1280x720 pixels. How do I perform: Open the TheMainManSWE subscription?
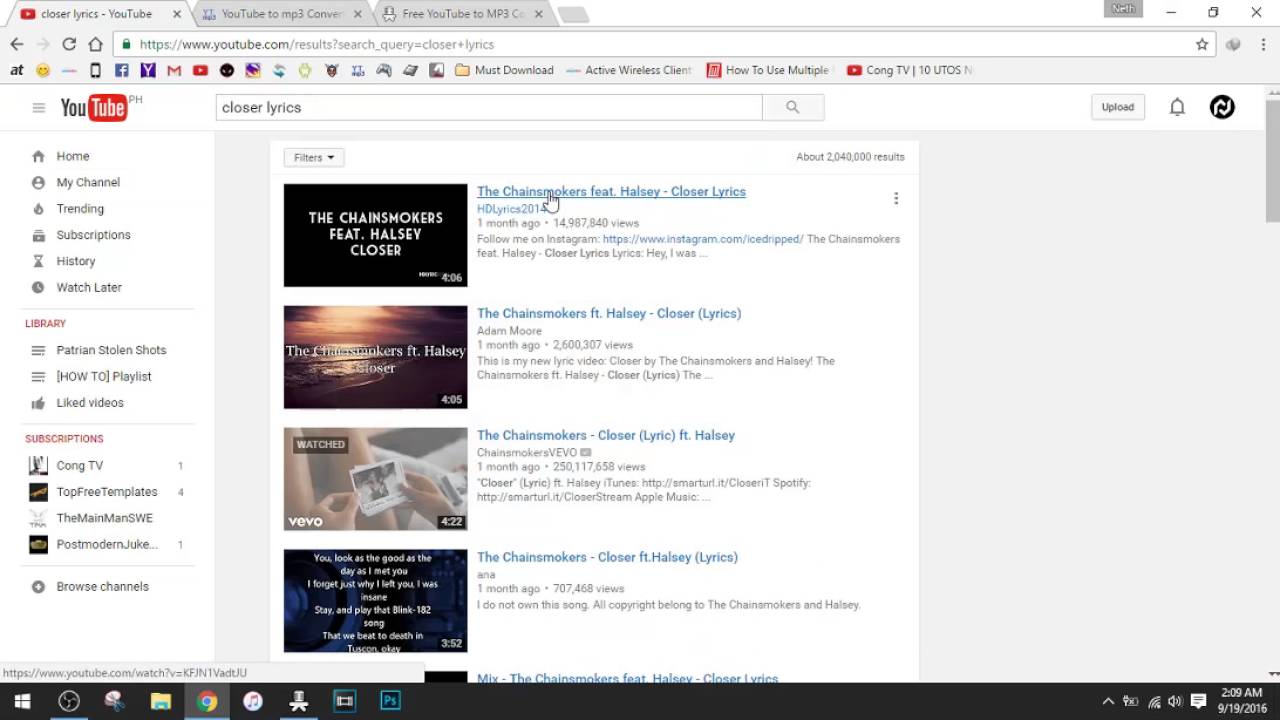pos(105,518)
